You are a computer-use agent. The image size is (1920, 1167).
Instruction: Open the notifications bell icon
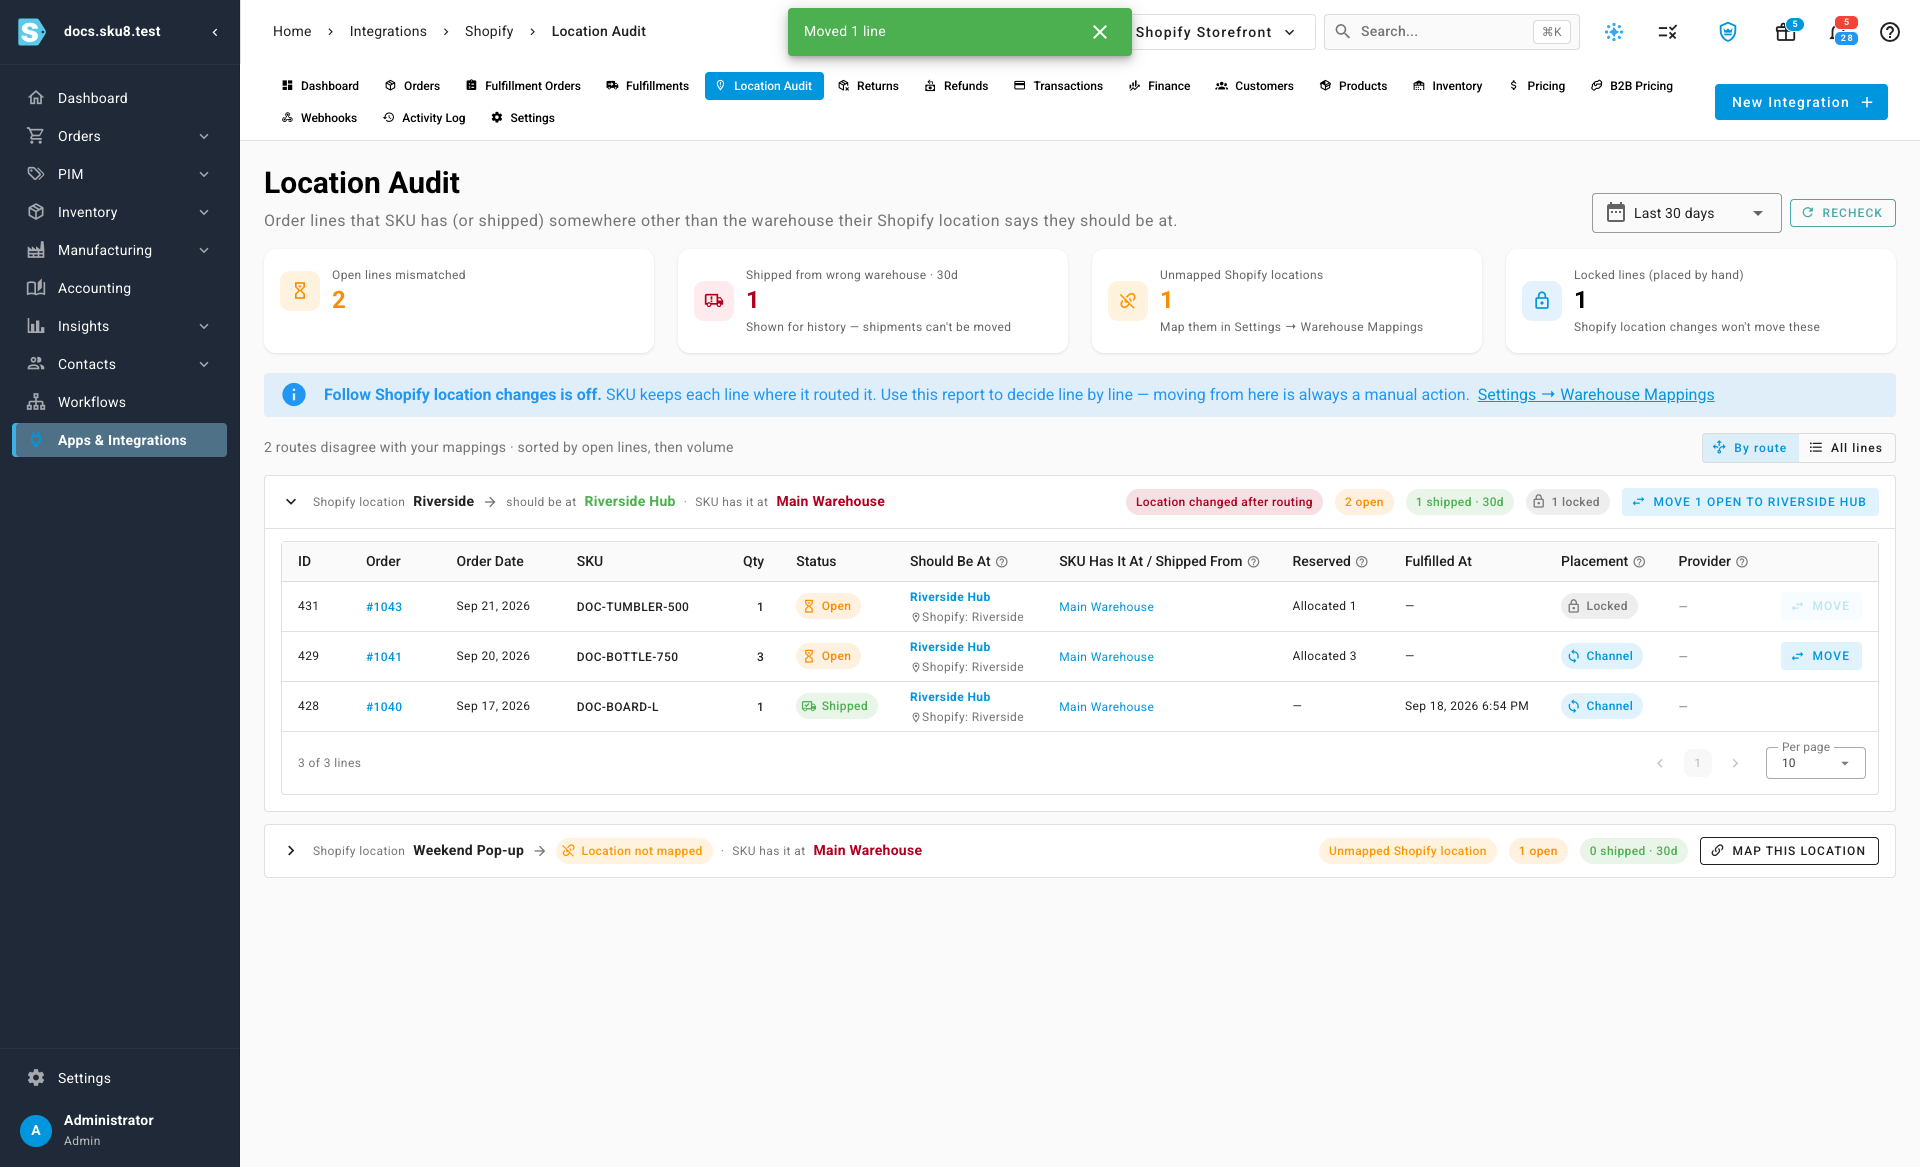(1838, 32)
